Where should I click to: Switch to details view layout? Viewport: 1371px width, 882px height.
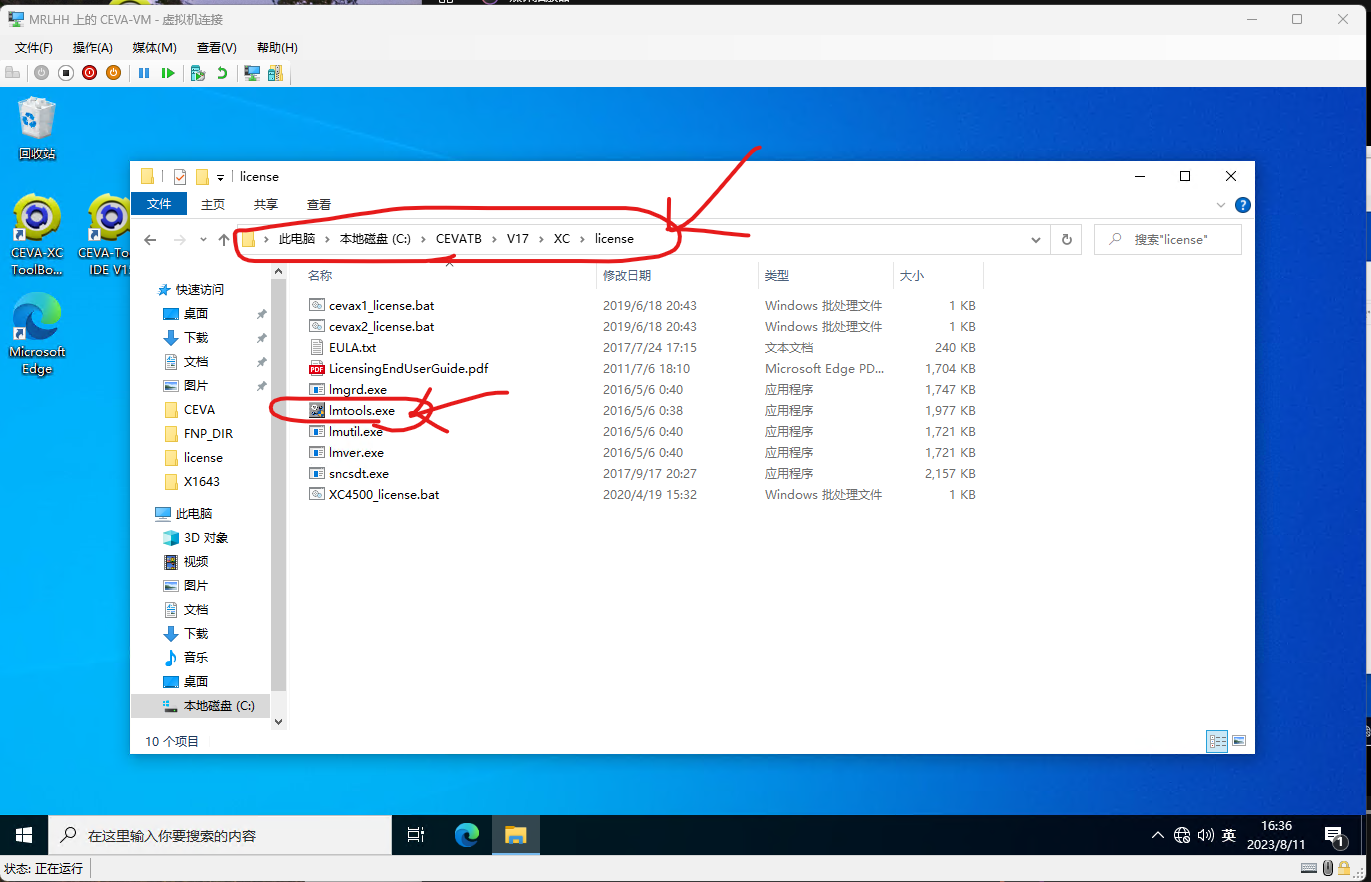pyautogui.click(x=1217, y=741)
